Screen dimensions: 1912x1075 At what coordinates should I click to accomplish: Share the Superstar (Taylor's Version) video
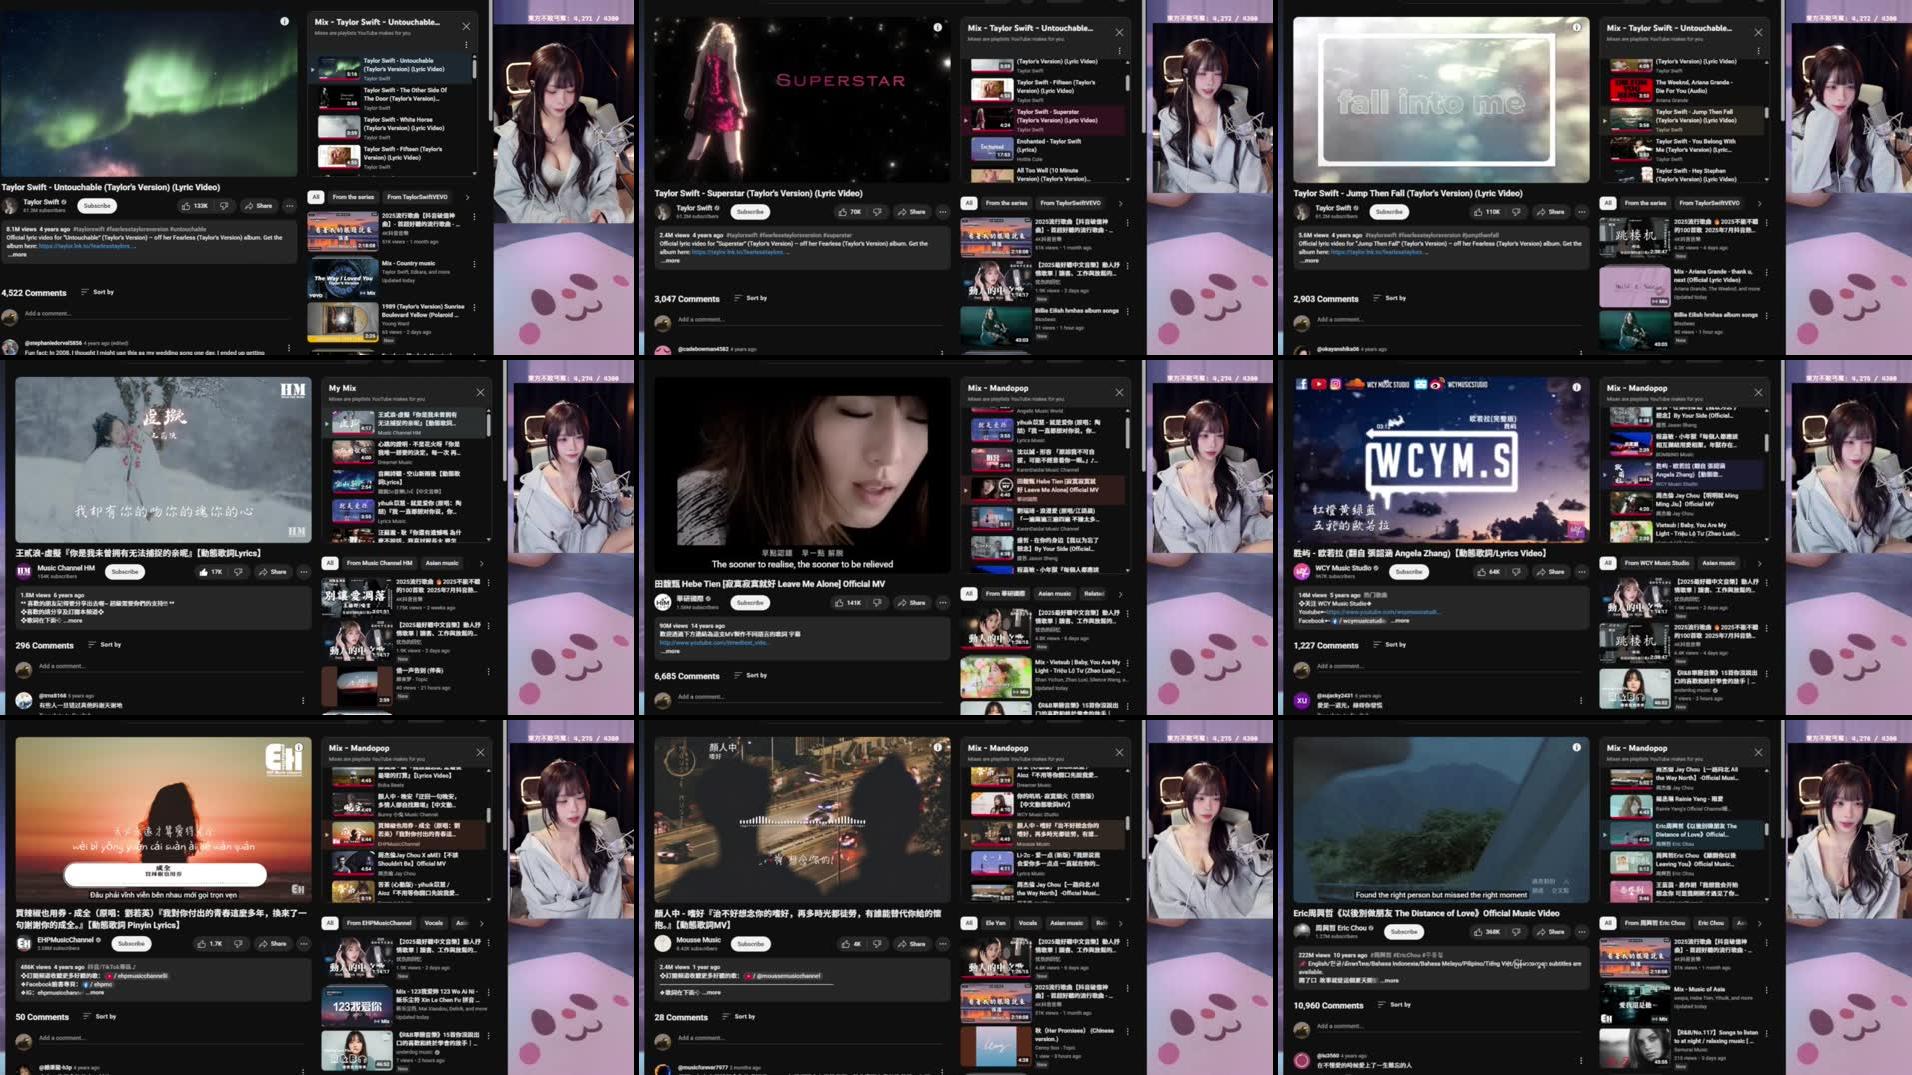[911, 212]
